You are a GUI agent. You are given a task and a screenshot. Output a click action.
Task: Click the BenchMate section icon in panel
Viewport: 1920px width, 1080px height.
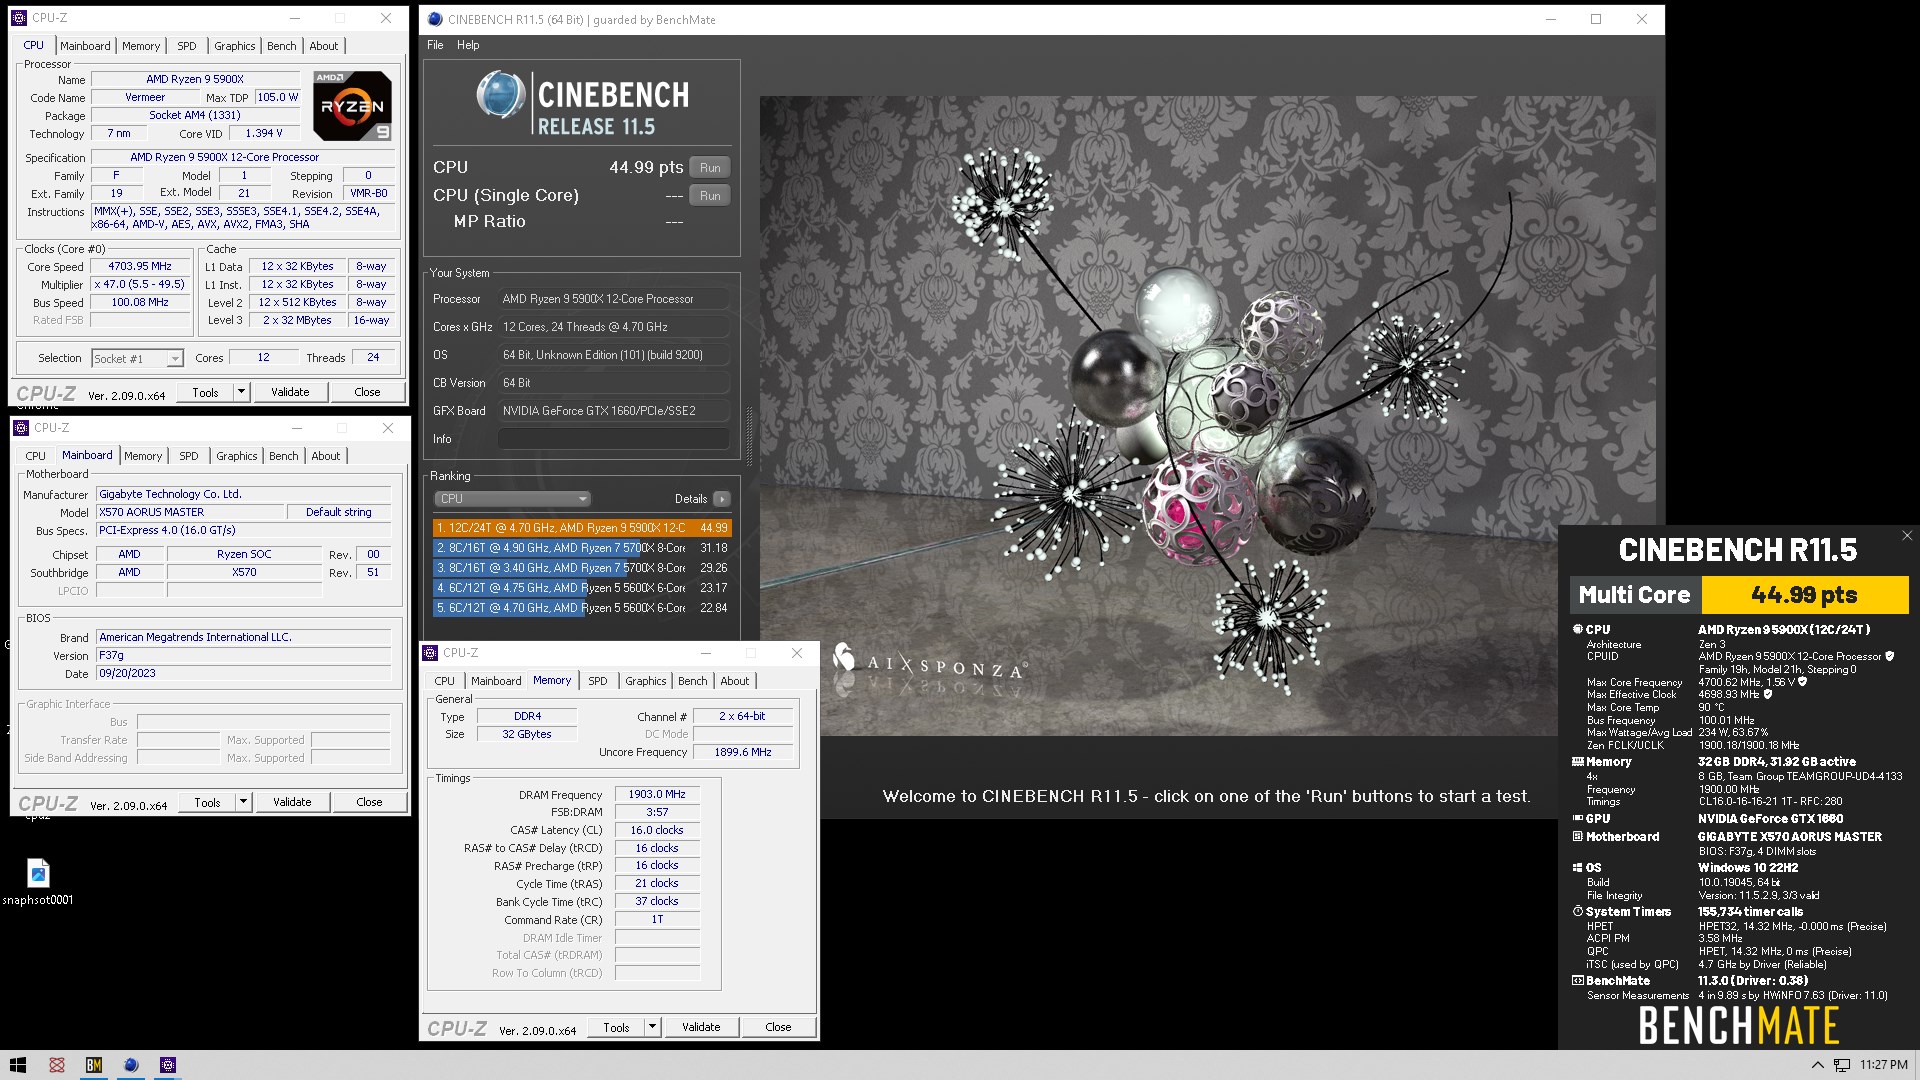[1578, 981]
